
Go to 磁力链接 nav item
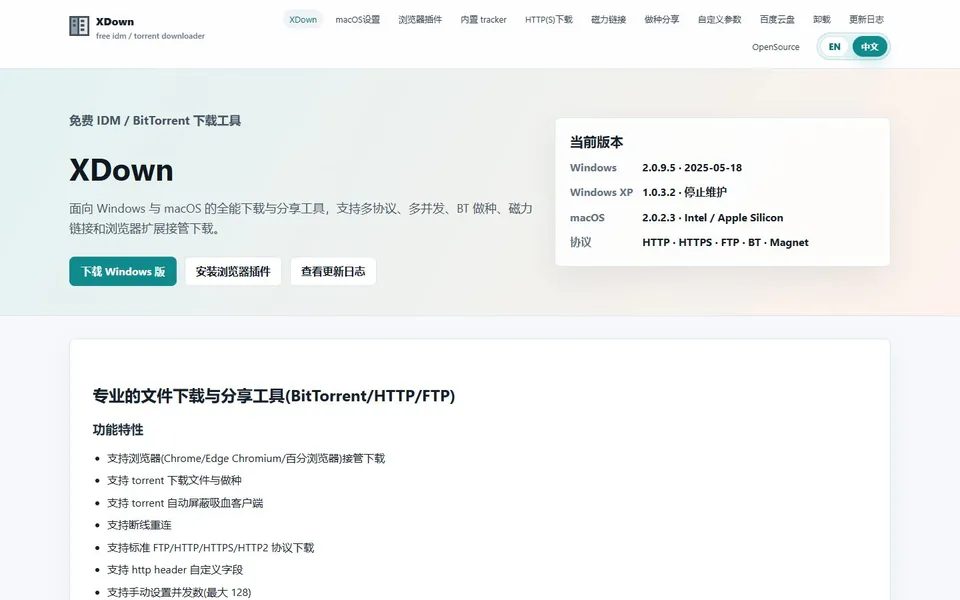coord(609,20)
